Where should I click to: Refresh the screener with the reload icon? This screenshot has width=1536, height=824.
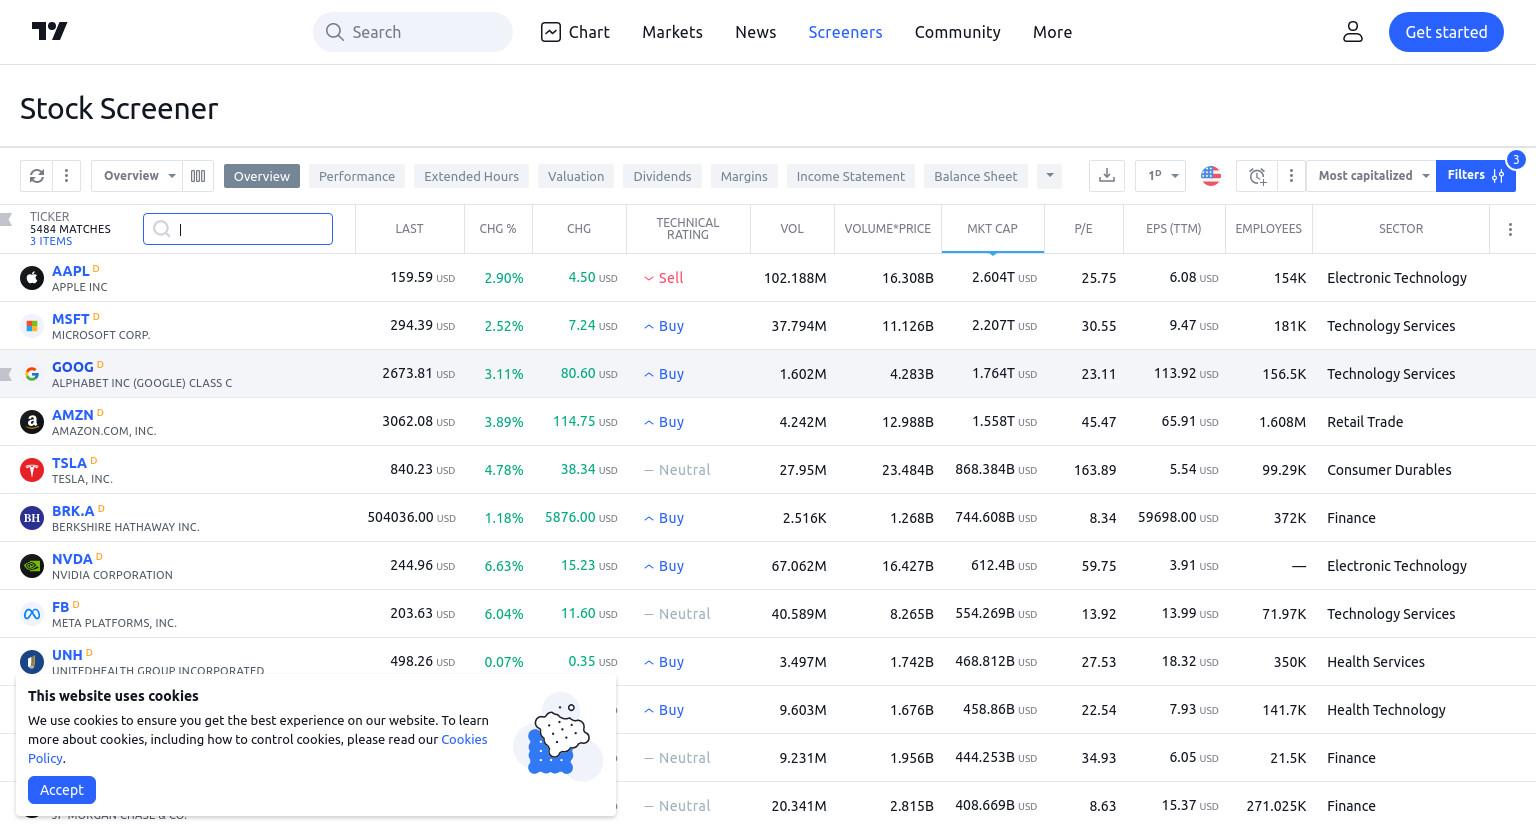(37, 176)
